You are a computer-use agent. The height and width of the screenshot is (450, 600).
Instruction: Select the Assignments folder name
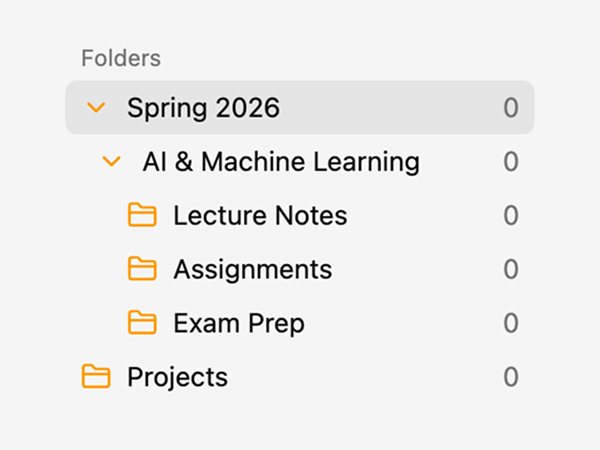coord(252,269)
